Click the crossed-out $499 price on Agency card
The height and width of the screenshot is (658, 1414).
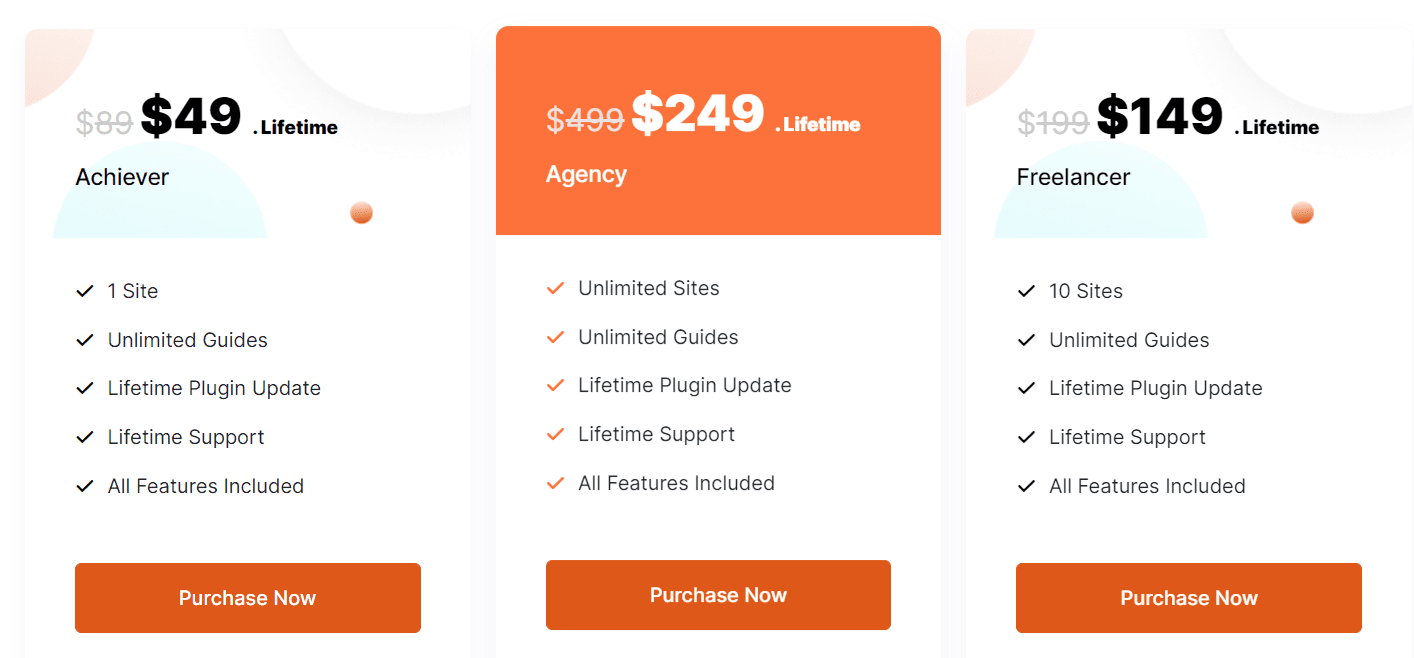(585, 119)
